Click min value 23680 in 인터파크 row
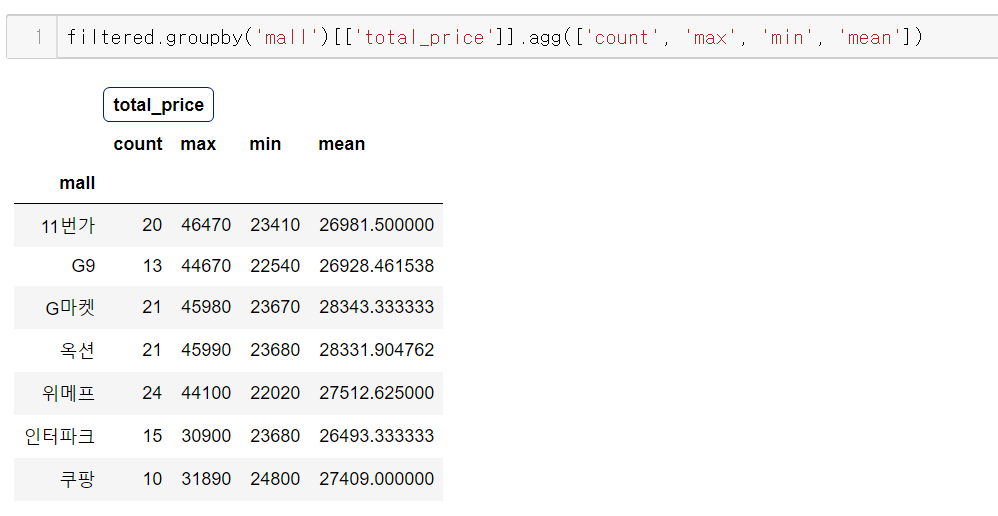This screenshot has height=516, width=998. (x=275, y=436)
